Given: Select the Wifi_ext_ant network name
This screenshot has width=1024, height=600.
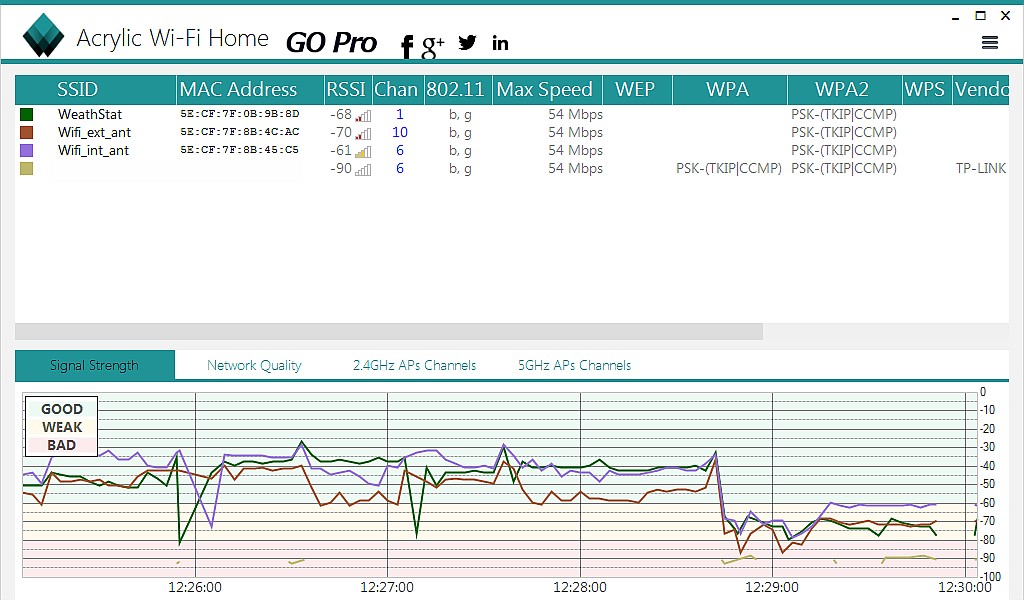Looking at the screenshot, I should tap(94, 133).
